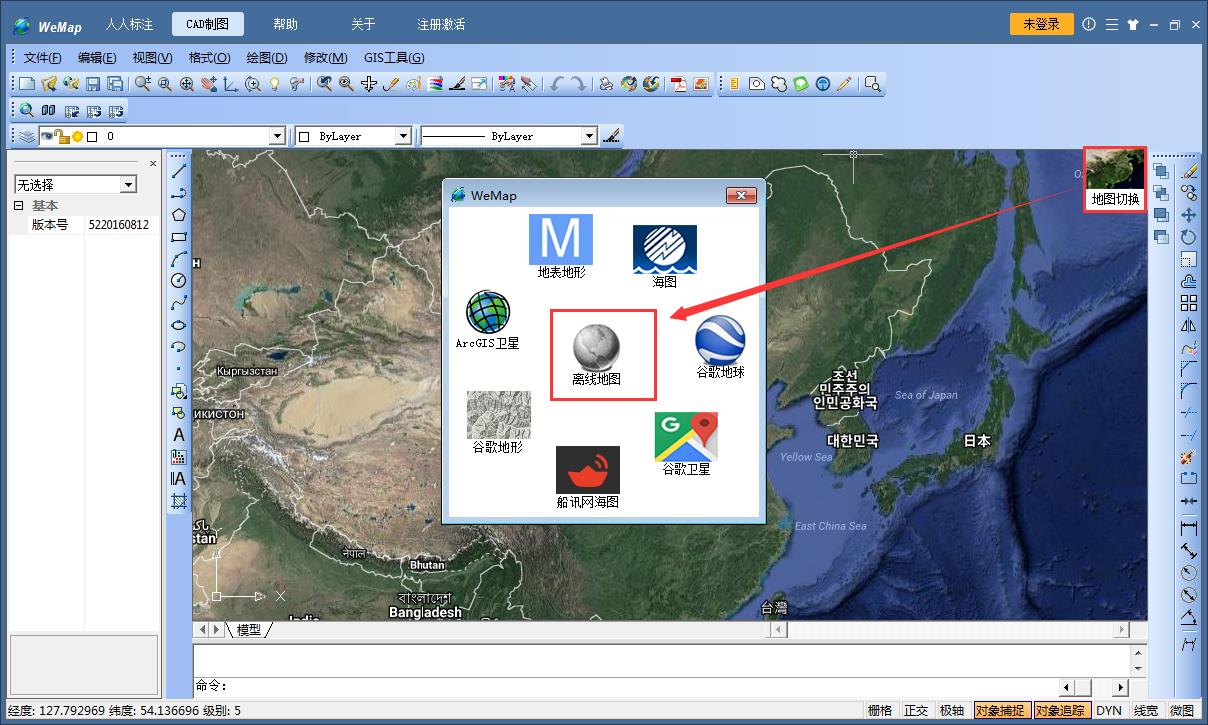Click the pencil icon in GIS toolbar
Image resolution: width=1208 pixels, height=725 pixels.
844,84
